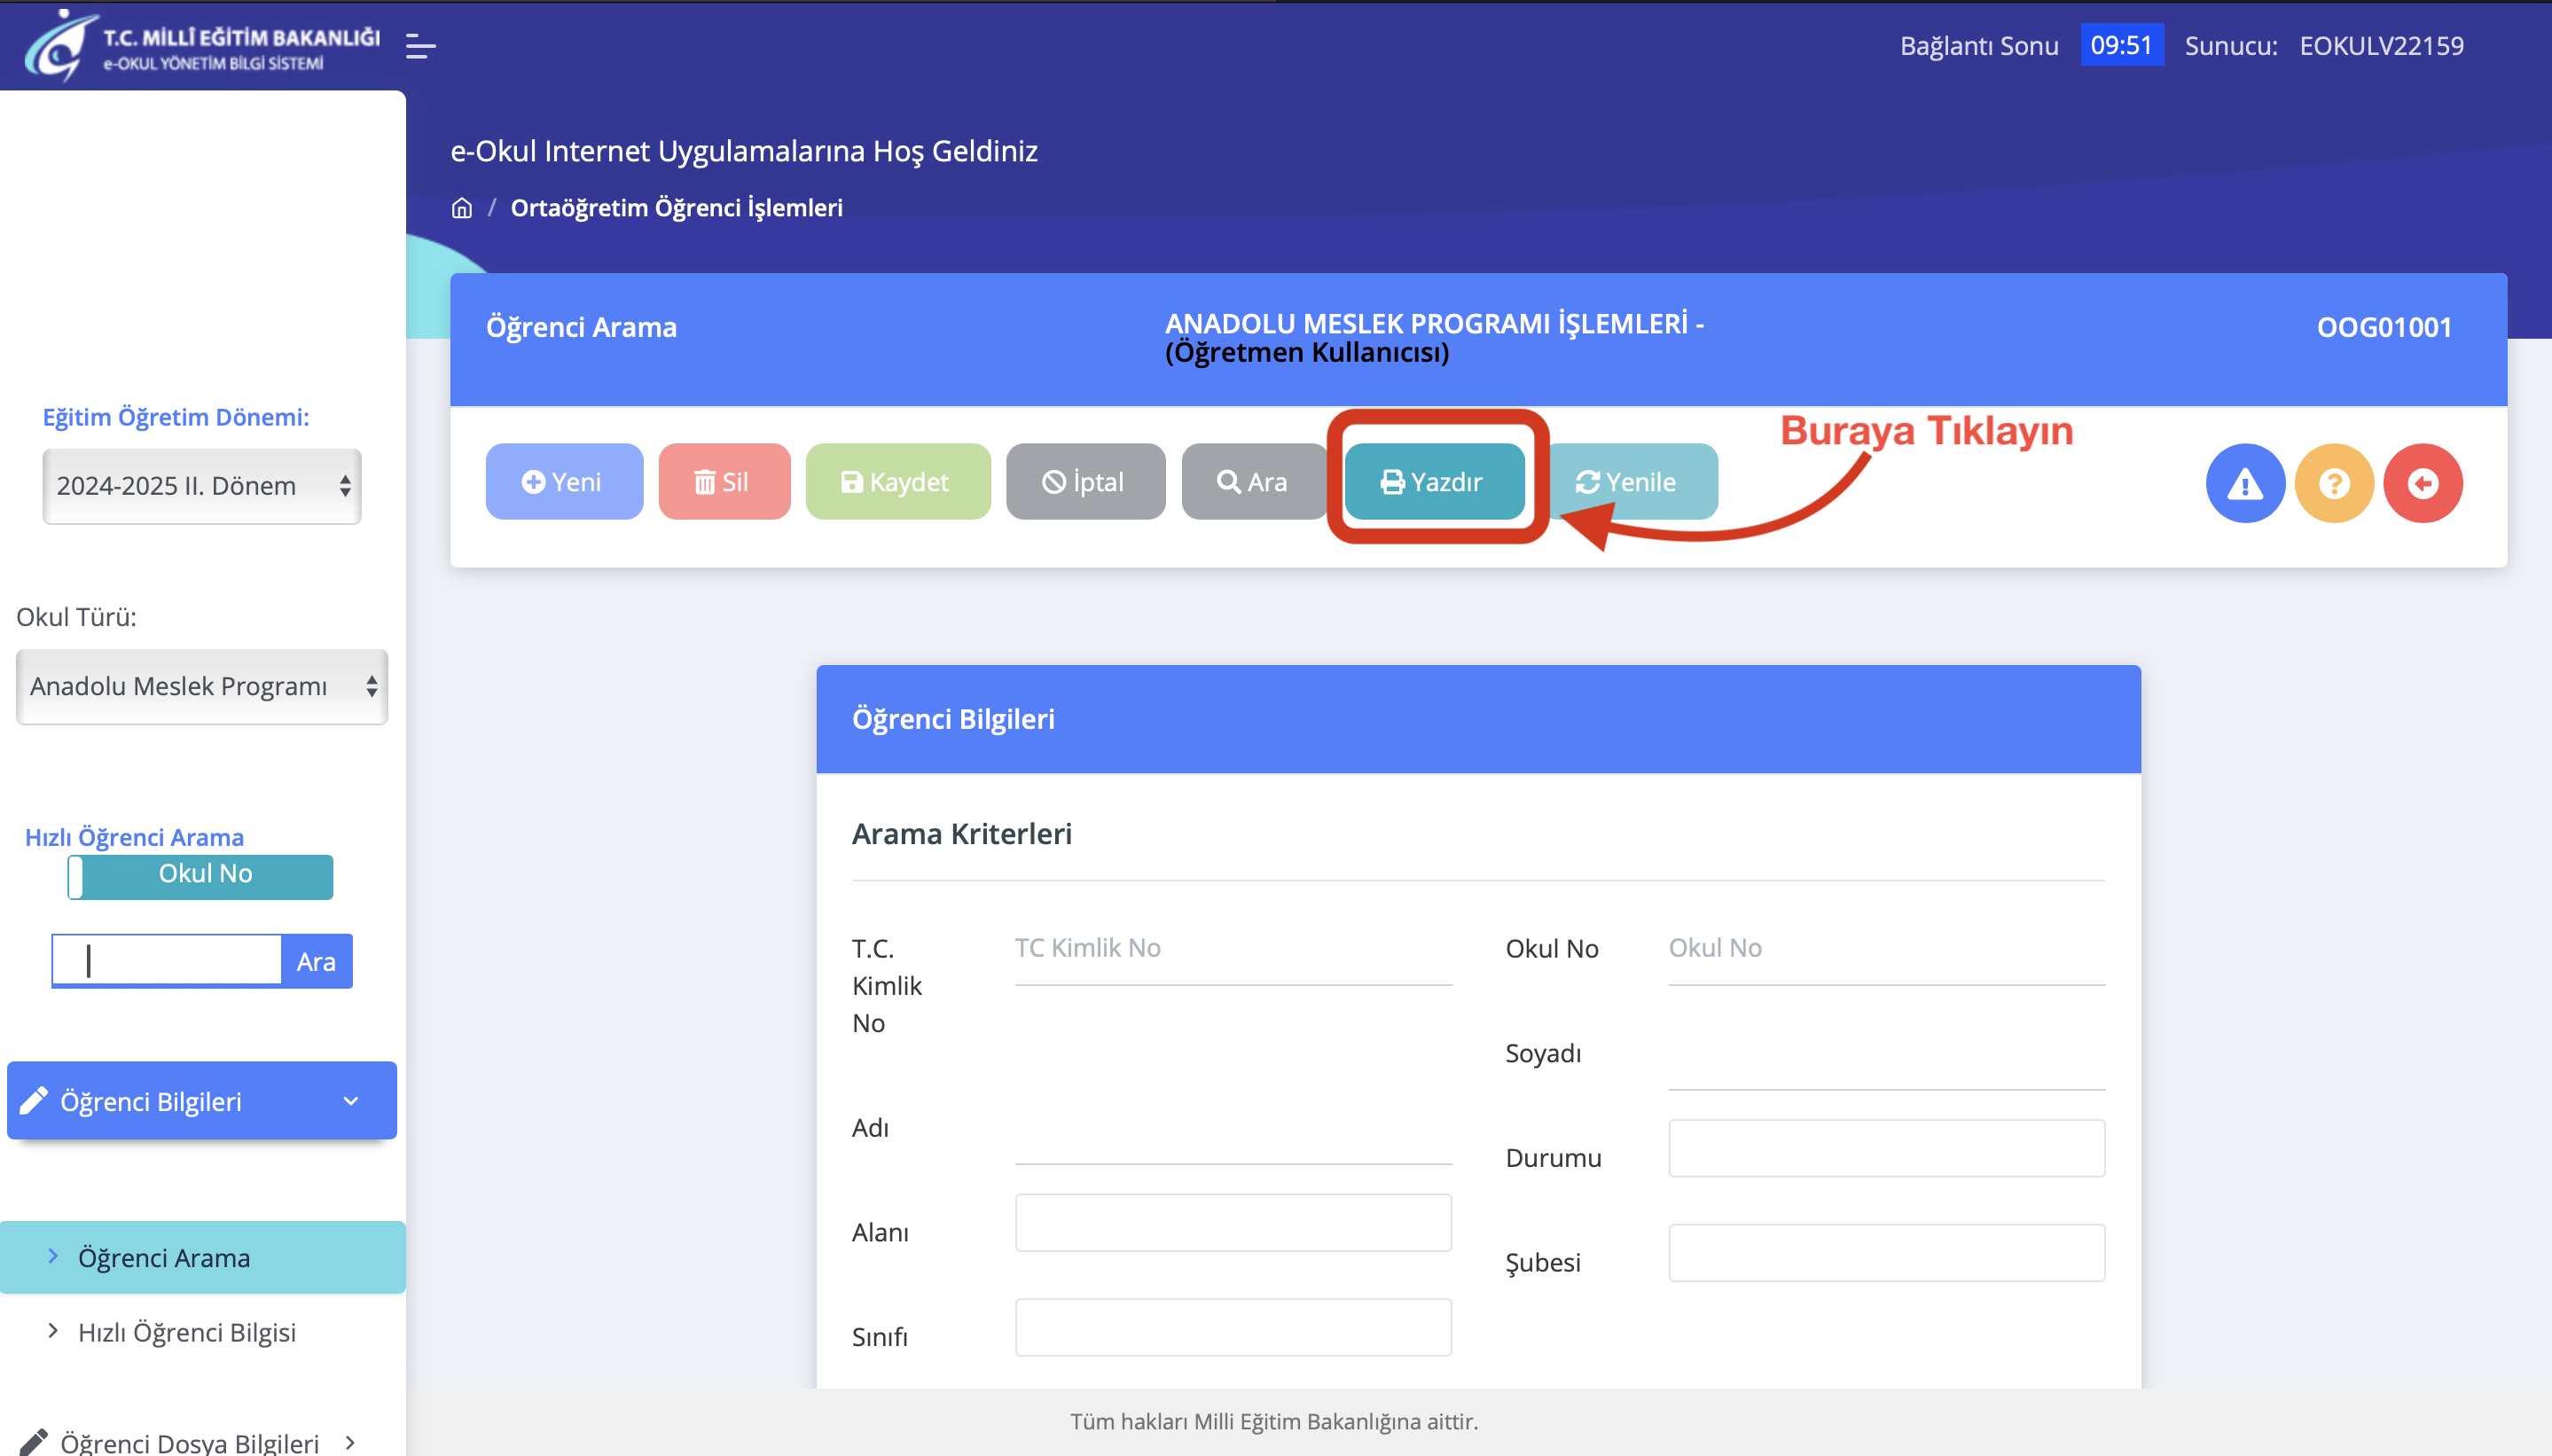
Task: Click the blue warning triangle icon
Action: click(2244, 483)
